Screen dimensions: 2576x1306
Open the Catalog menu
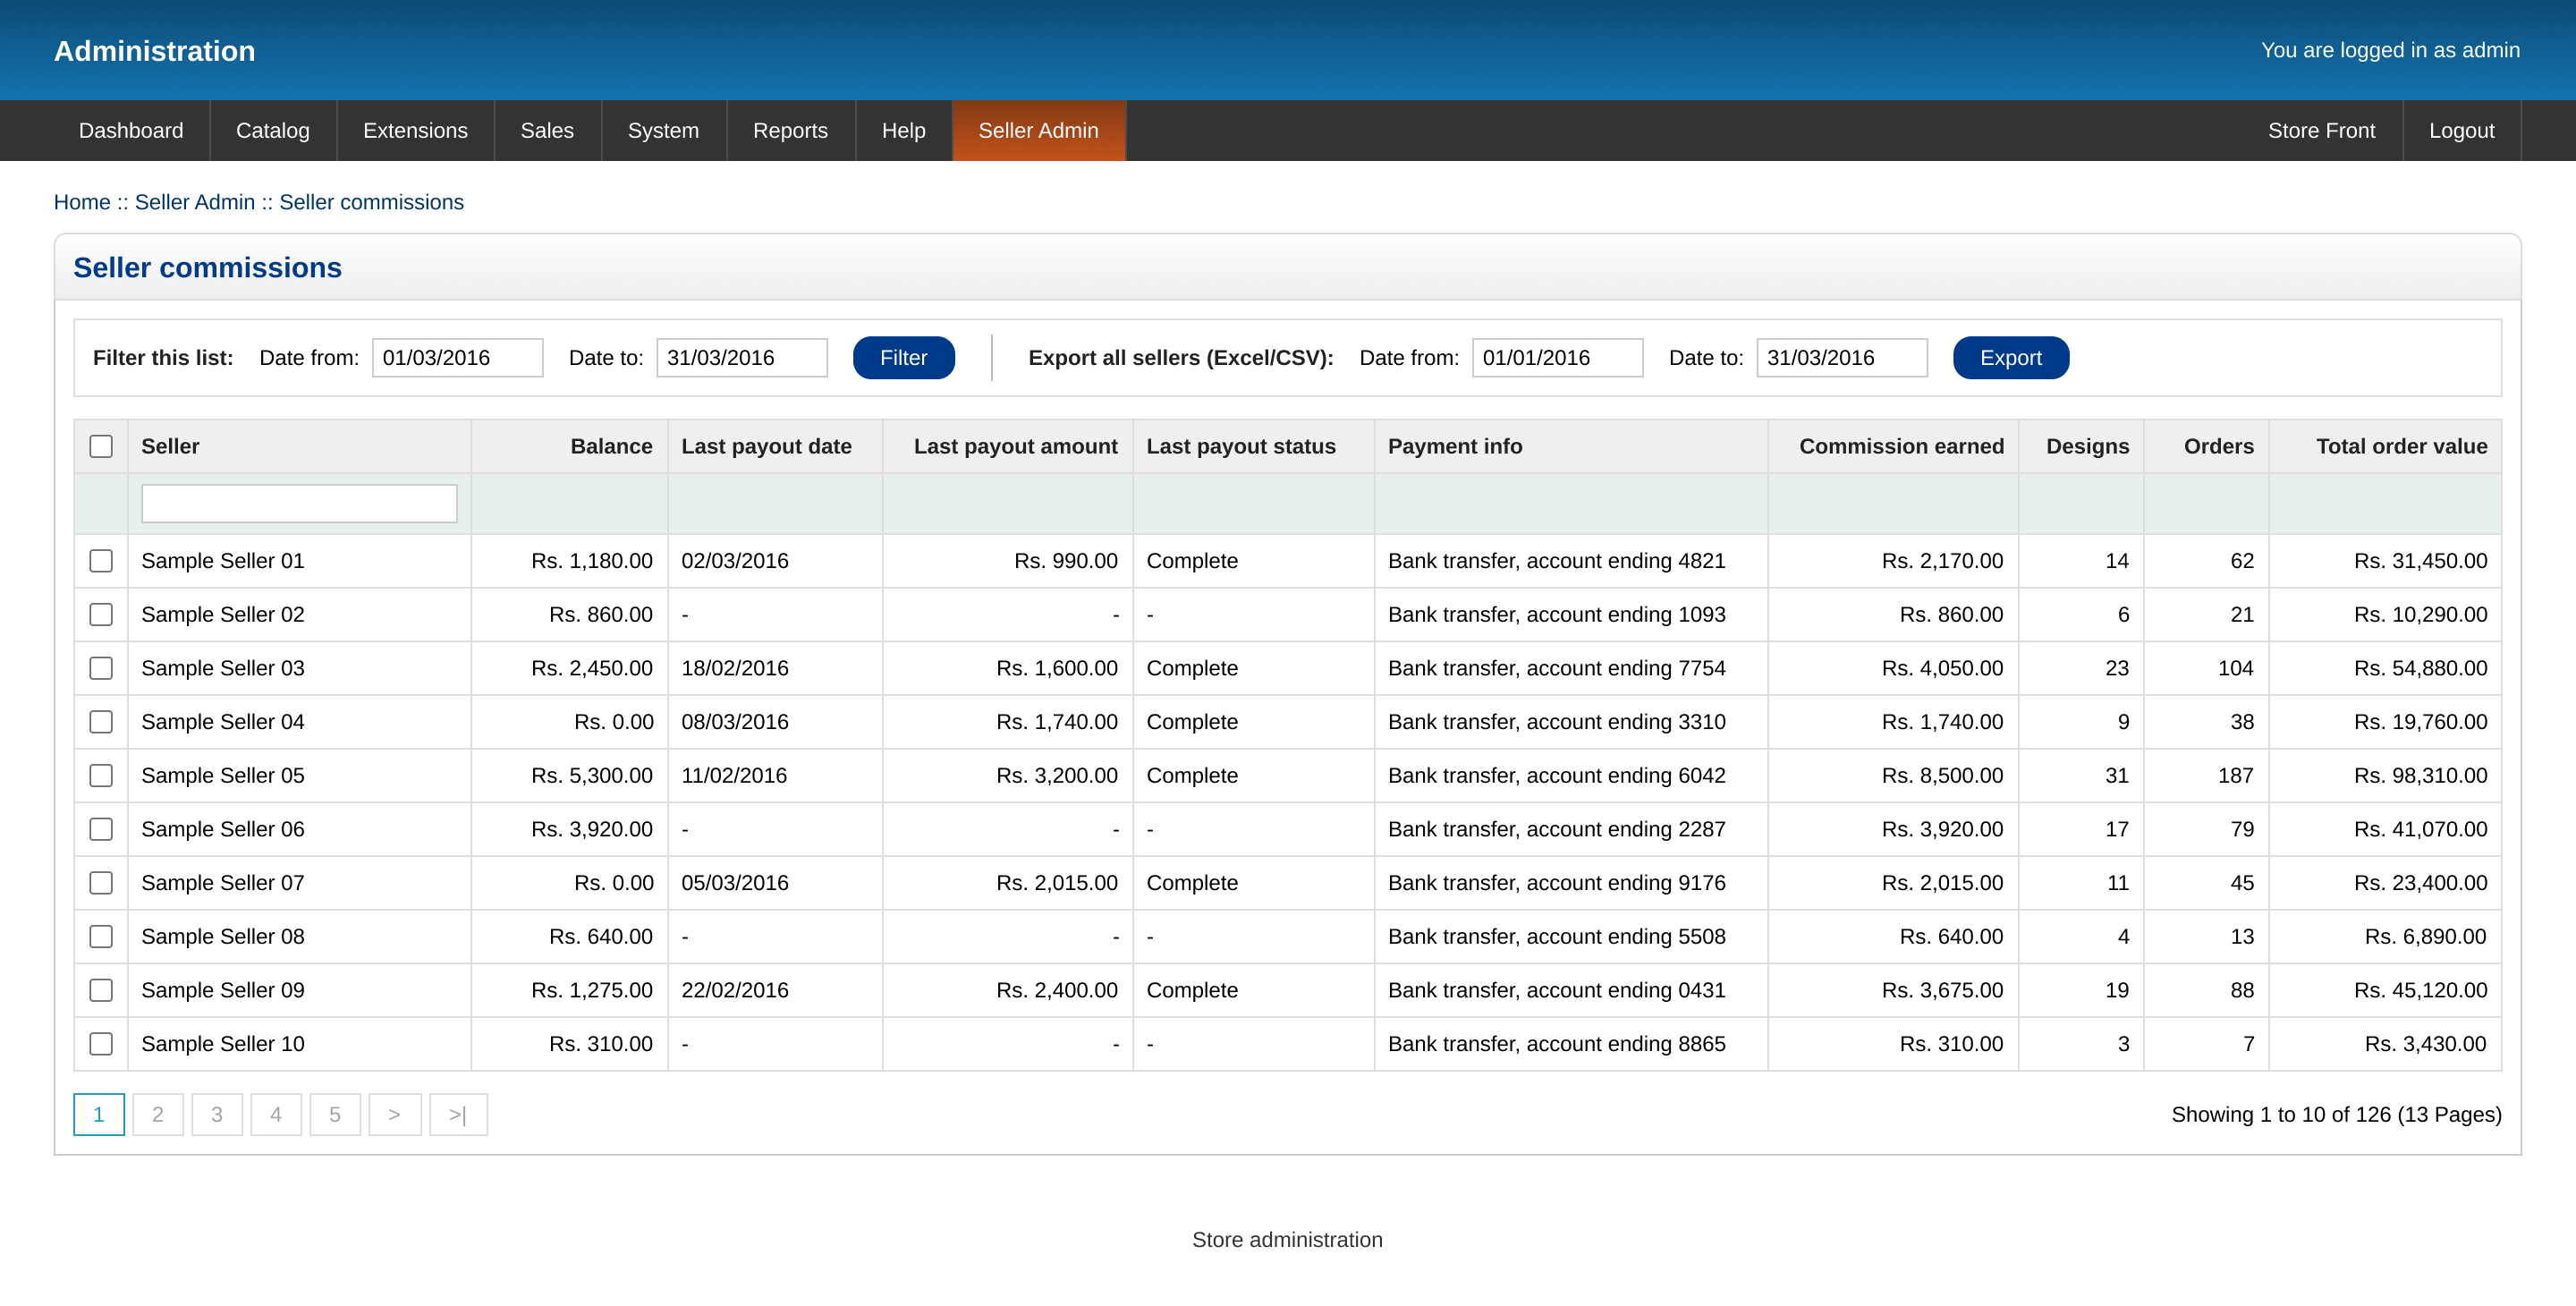coord(273,130)
